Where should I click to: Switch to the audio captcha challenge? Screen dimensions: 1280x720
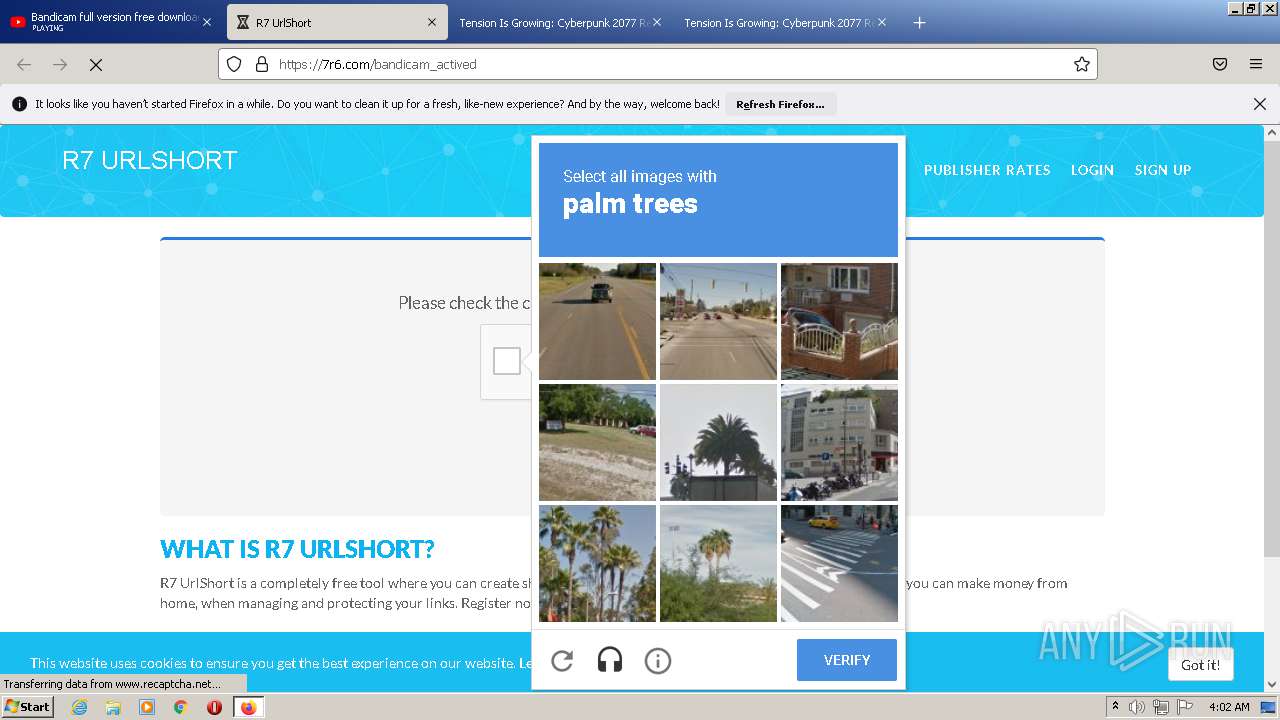tap(610, 660)
